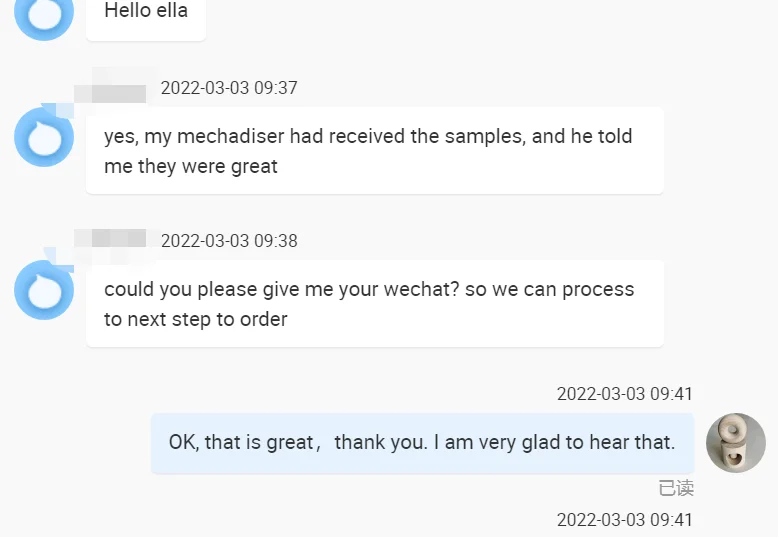
Task: Select the "Hello ella" message bubble
Action: tap(146, 13)
